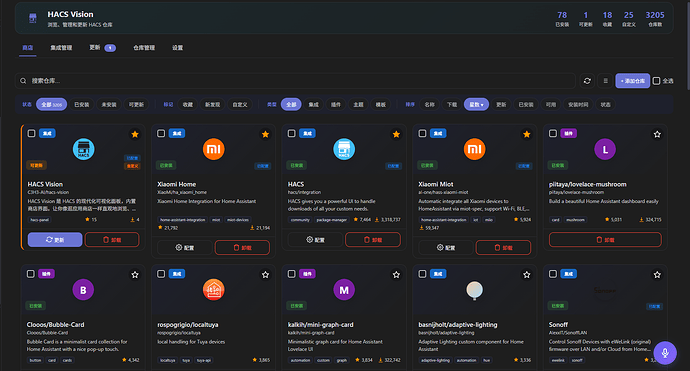
Task: Unfavorite Xiaomi Home star icon
Action: [x=265, y=134]
